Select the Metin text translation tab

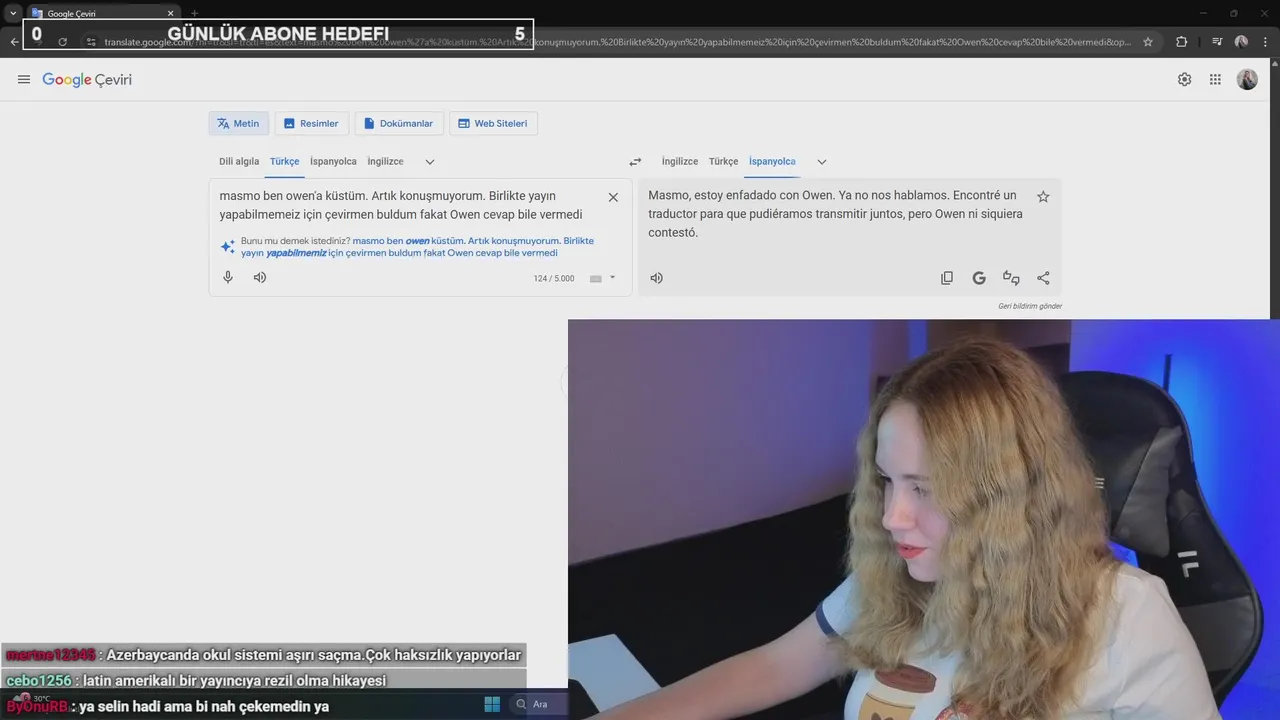(238, 123)
